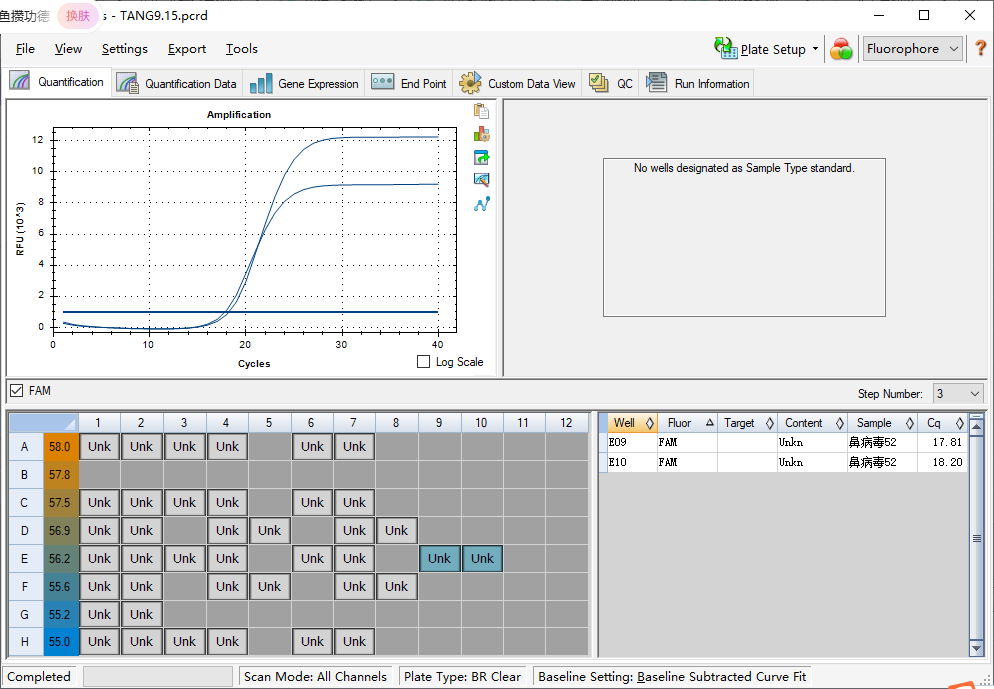Viewport: 994px width, 689px height.
Task: Open the Step Number dropdown
Action: pyautogui.click(x=958, y=394)
